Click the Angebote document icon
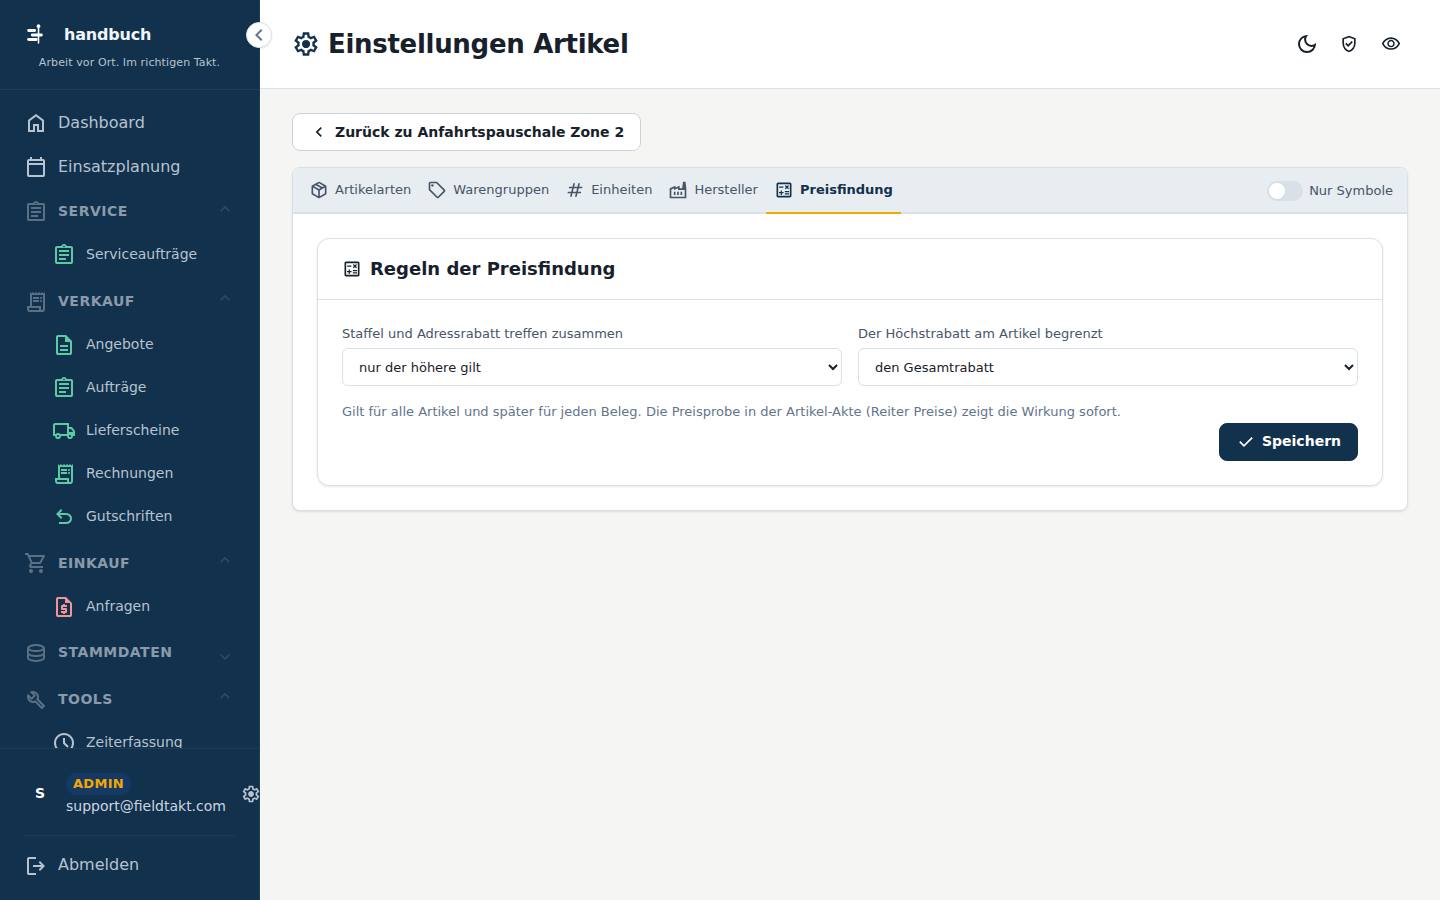1440x900 pixels. (64, 344)
